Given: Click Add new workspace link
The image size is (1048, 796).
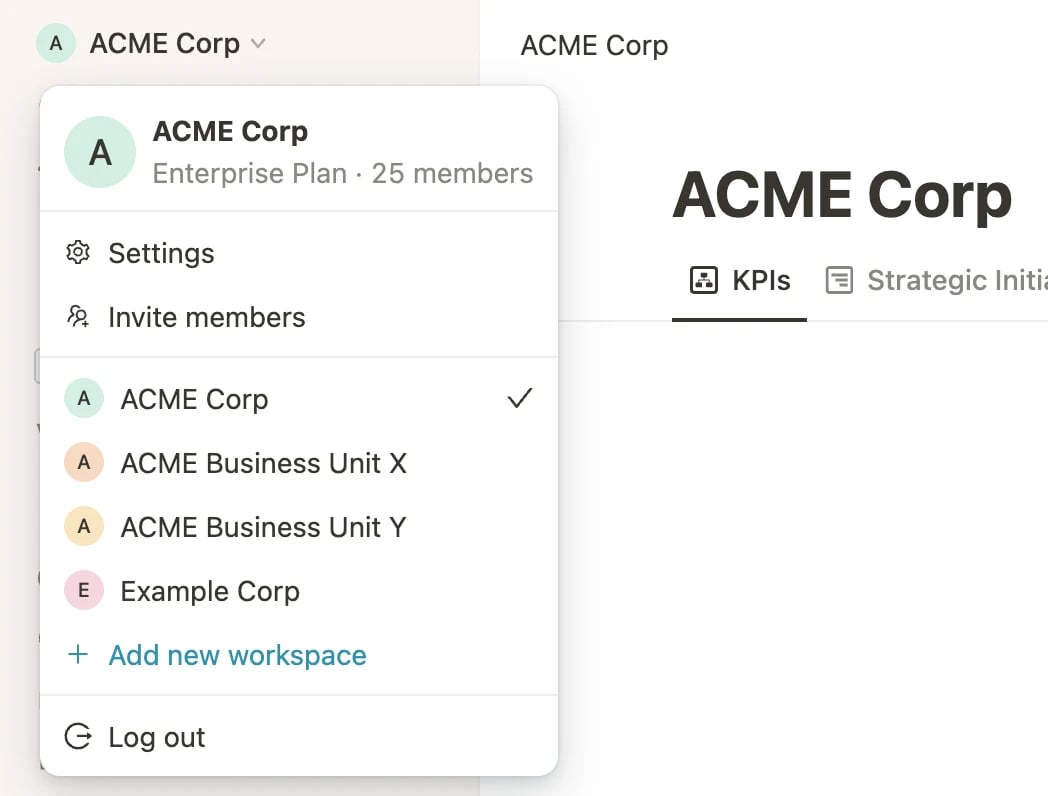Looking at the screenshot, I should coord(237,655).
